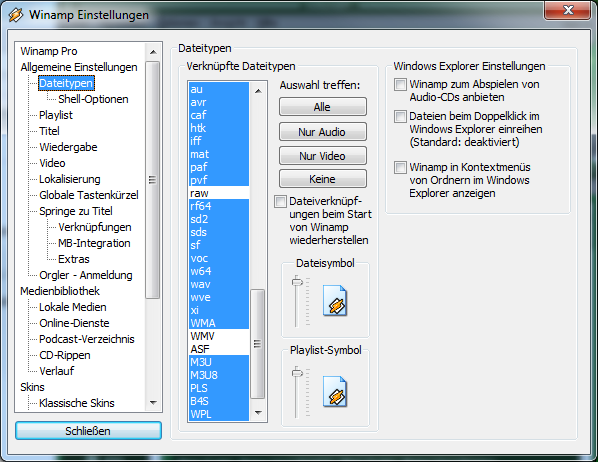Click the Playlist-Symbol icon preview
The image size is (598, 462).
(335, 391)
